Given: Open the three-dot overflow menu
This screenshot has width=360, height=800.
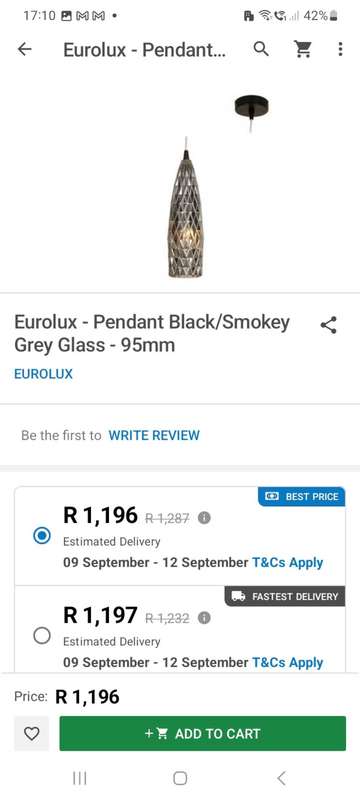Looking at the screenshot, I should (x=340, y=49).
